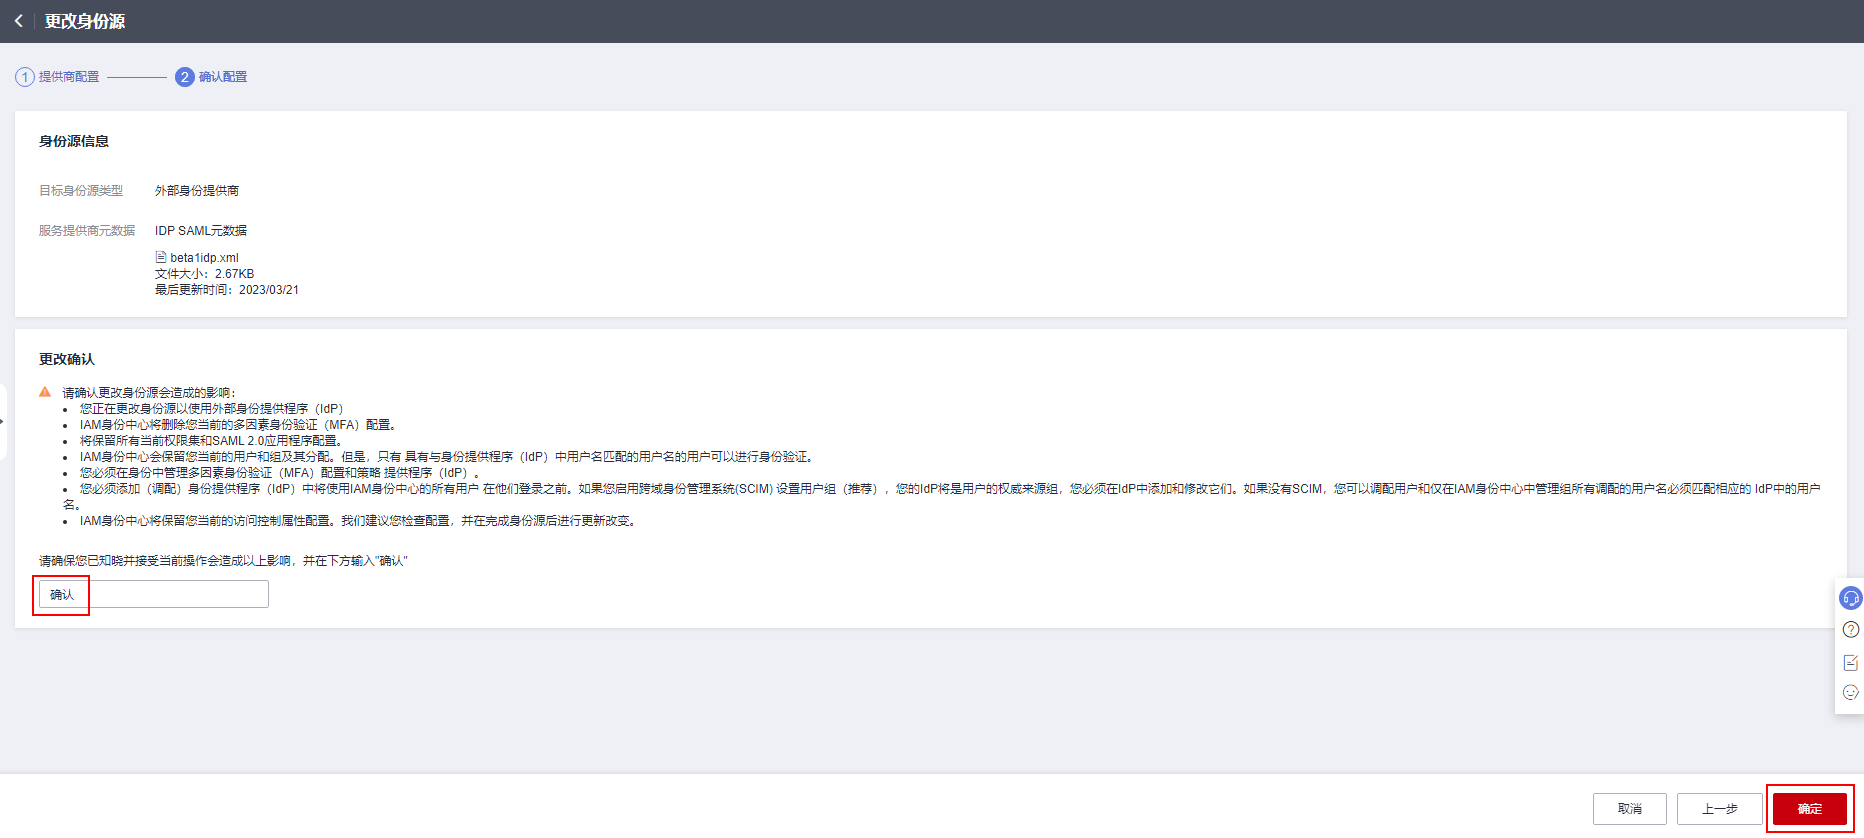
Task: Click the last updated date 2023/03/21
Action: pyautogui.click(x=269, y=289)
